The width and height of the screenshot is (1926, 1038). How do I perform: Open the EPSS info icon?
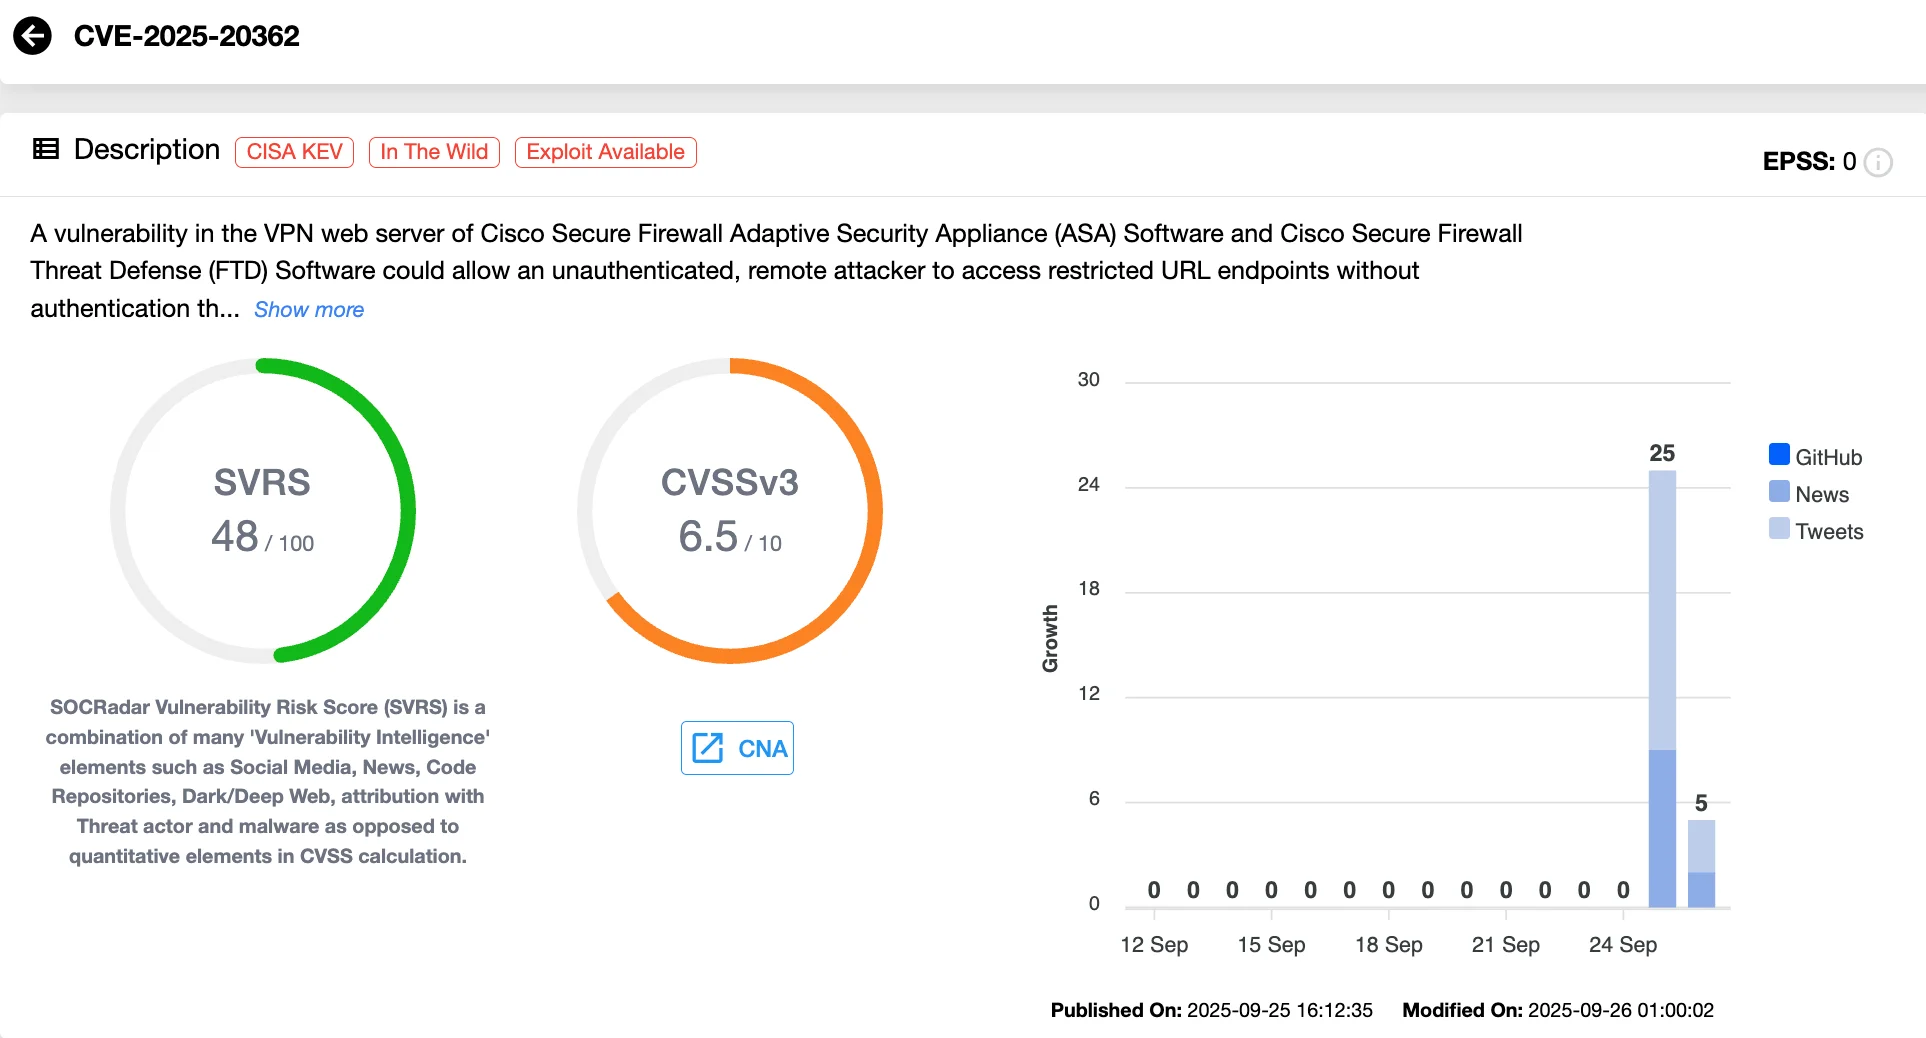coord(1878,162)
